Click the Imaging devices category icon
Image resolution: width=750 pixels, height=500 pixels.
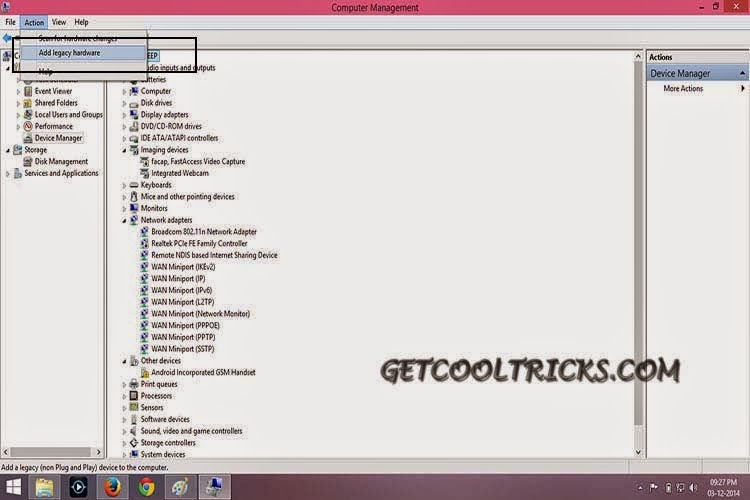coord(134,150)
